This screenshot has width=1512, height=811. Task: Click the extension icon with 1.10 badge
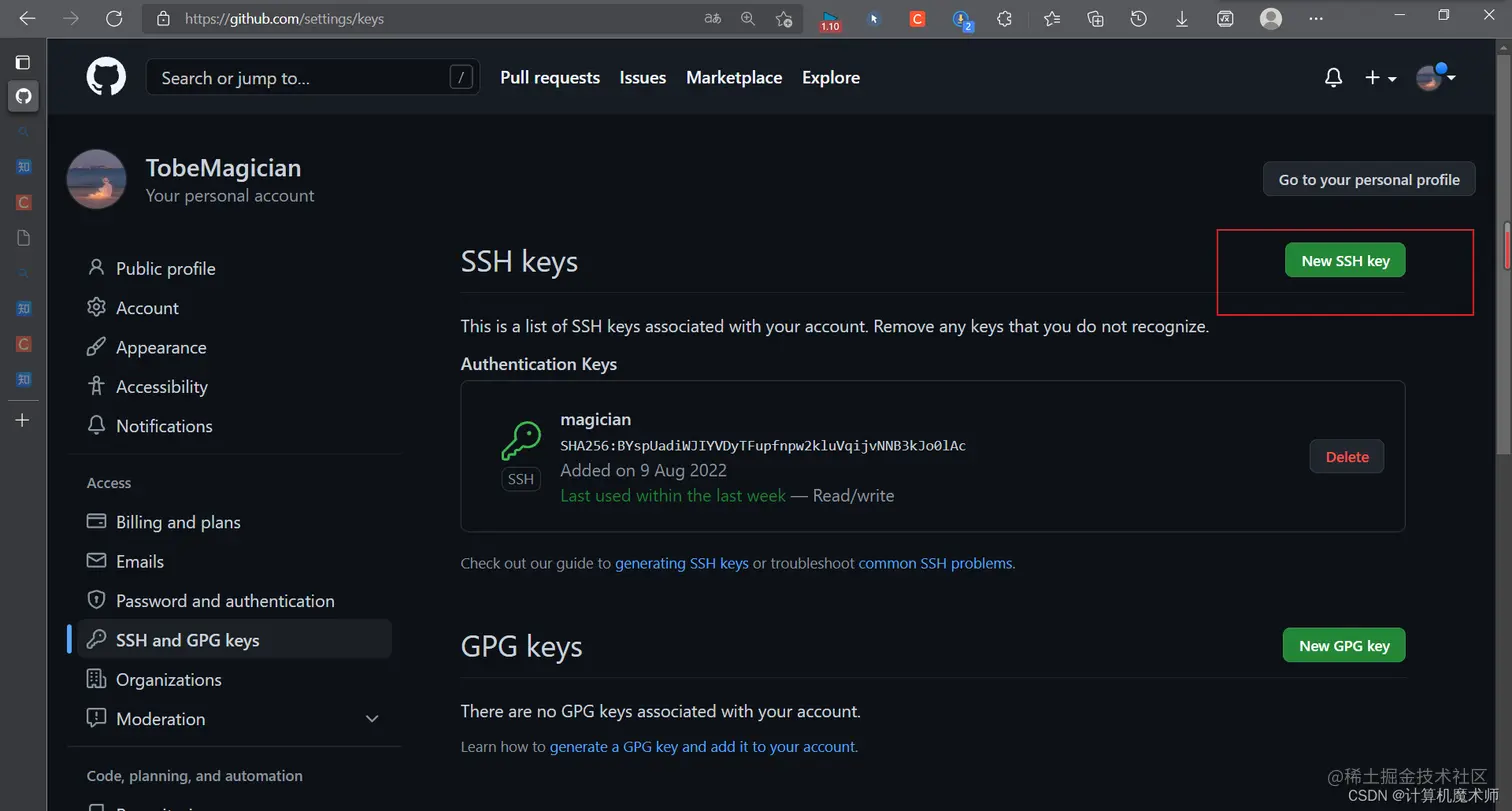pos(830,20)
